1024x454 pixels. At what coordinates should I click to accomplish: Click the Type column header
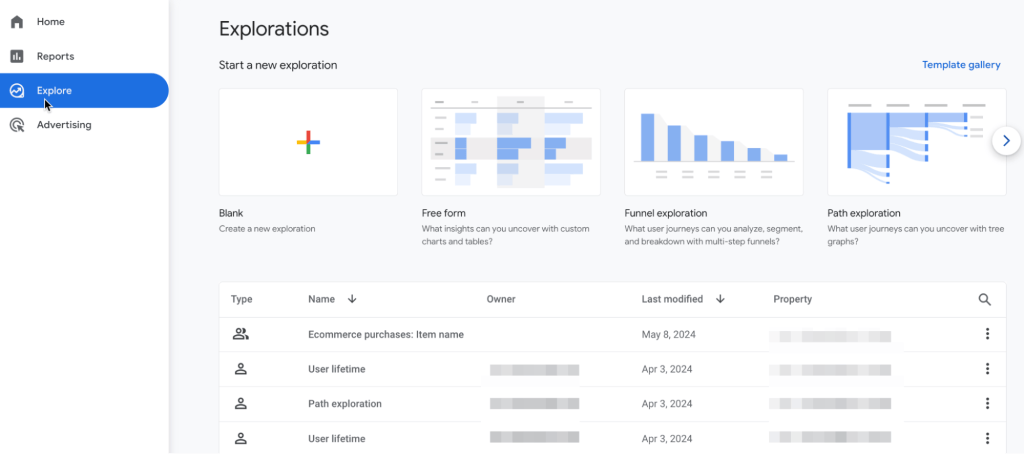click(241, 299)
